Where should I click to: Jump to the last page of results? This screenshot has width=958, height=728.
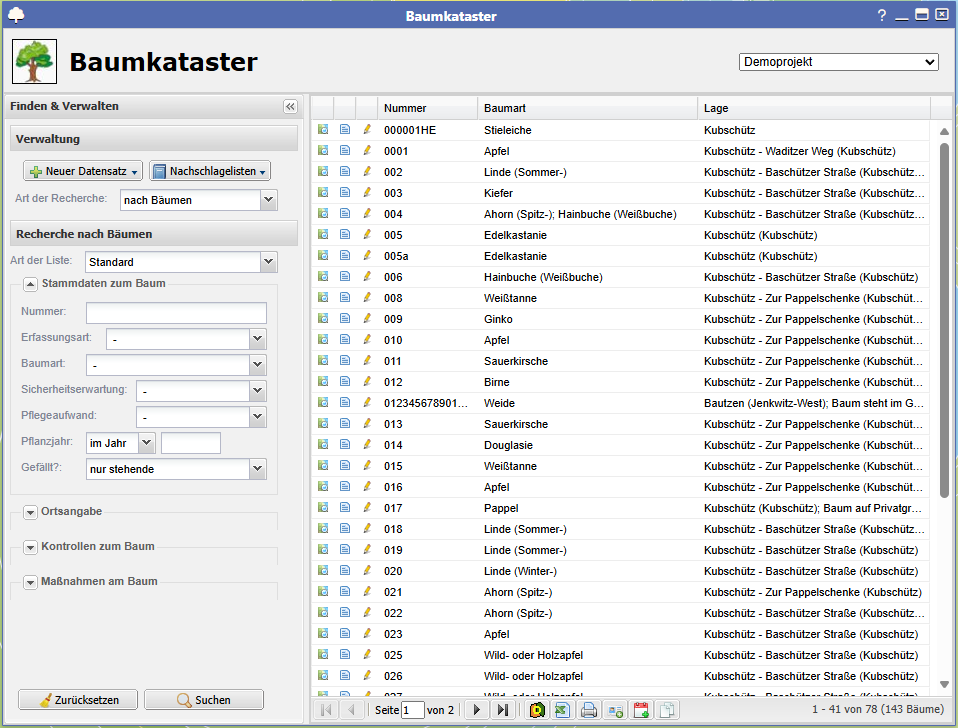point(503,710)
